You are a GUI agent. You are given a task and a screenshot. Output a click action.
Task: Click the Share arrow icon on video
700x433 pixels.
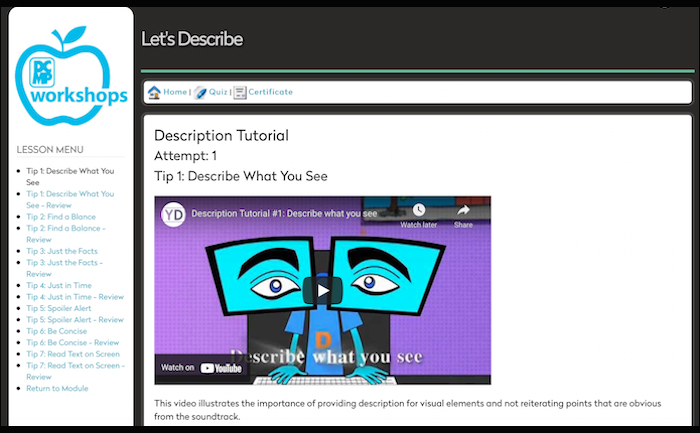(x=463, y=210)
